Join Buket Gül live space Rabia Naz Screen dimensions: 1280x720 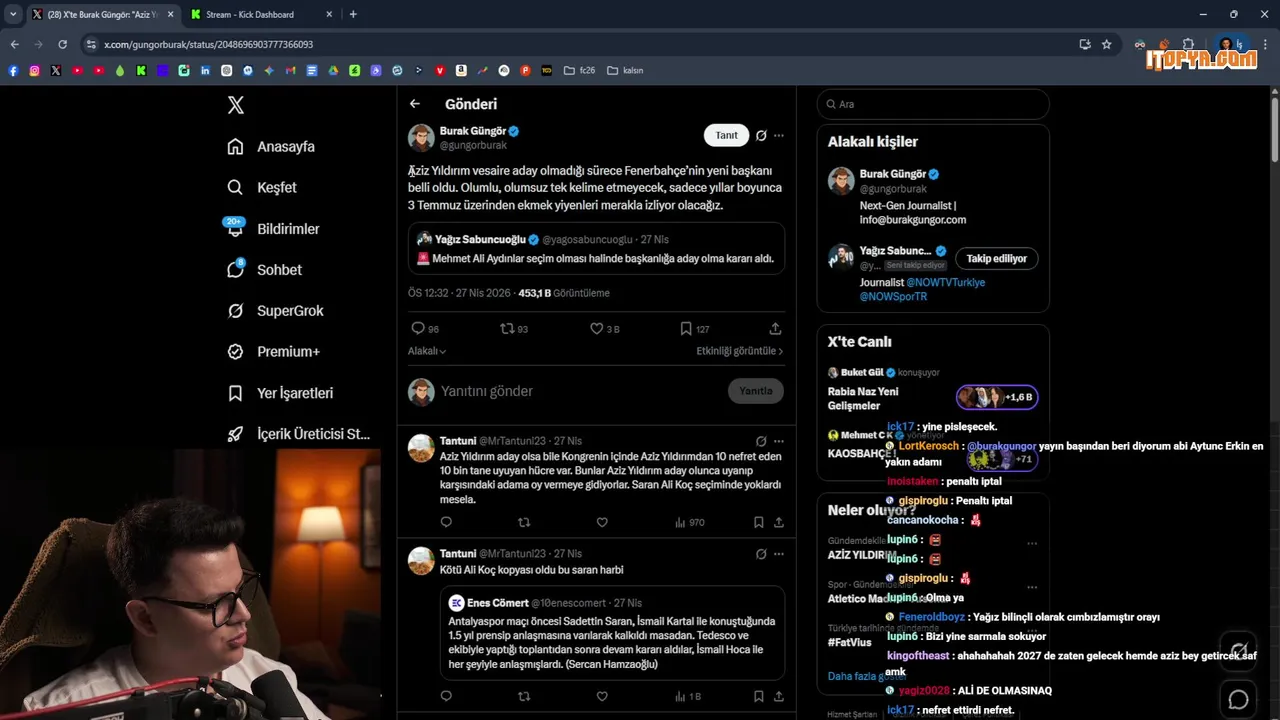tap(996, 397)
